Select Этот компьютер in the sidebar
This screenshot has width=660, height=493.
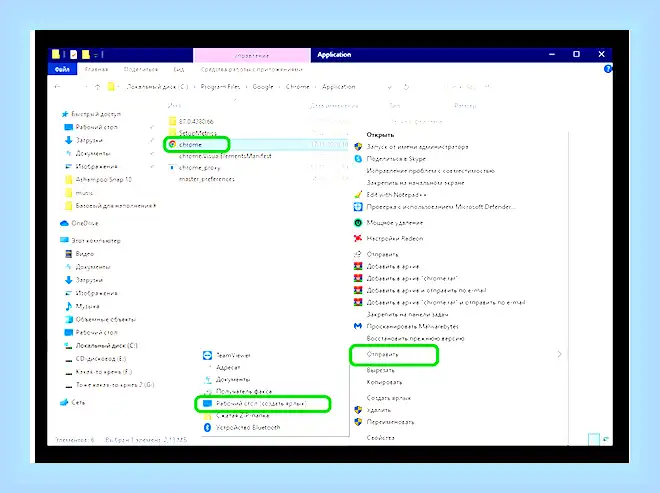[91, 240]
